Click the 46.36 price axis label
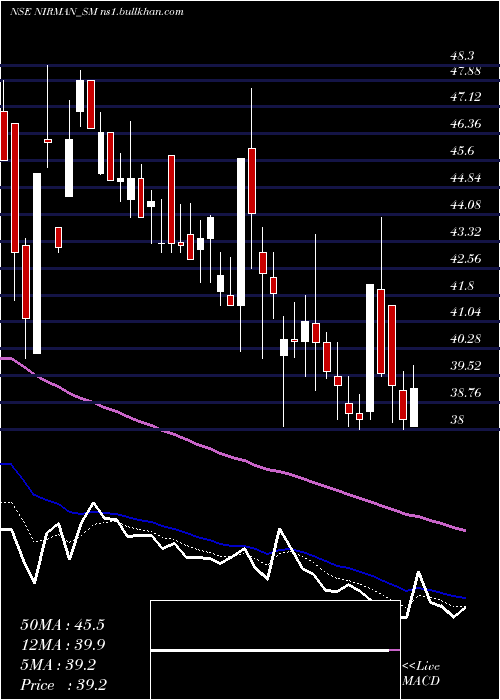The height and width of the screenshot is (700, 500). click(x=465, y=124)
